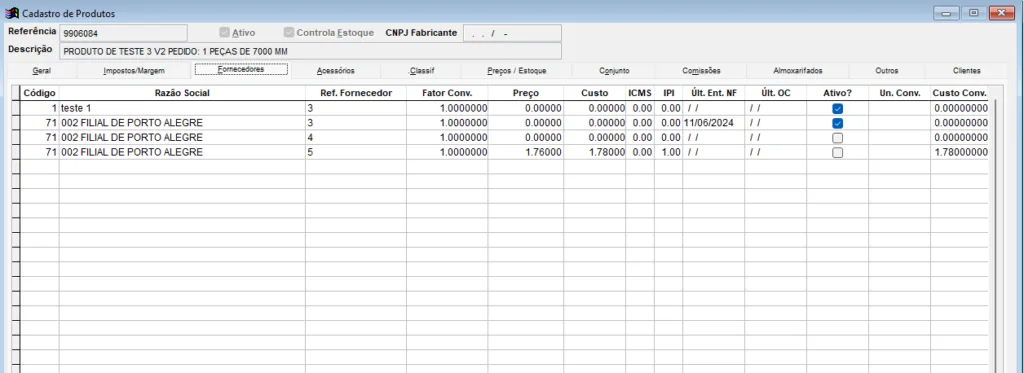The height and width of the screenshot is (373, 1024).
Task: Select row marker for teste 1 row
Action: 16,108
